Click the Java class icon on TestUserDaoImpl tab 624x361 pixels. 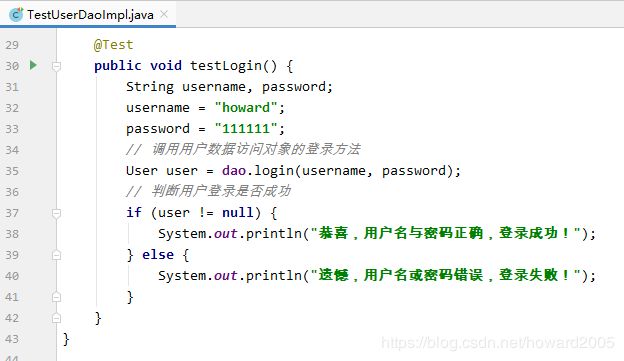(x=16, y=15)
